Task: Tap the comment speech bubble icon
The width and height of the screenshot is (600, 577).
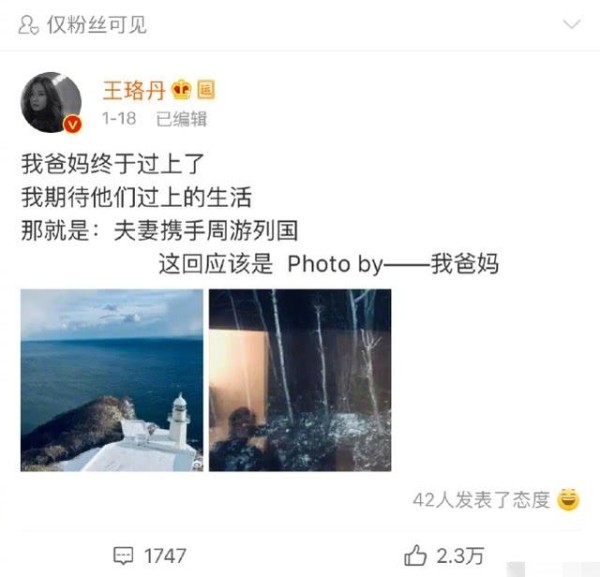Action: 123,556
